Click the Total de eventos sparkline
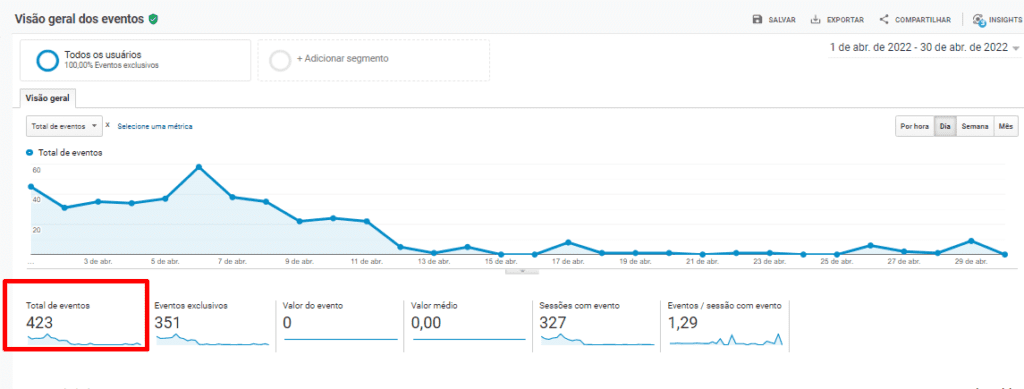 point(84,339)
